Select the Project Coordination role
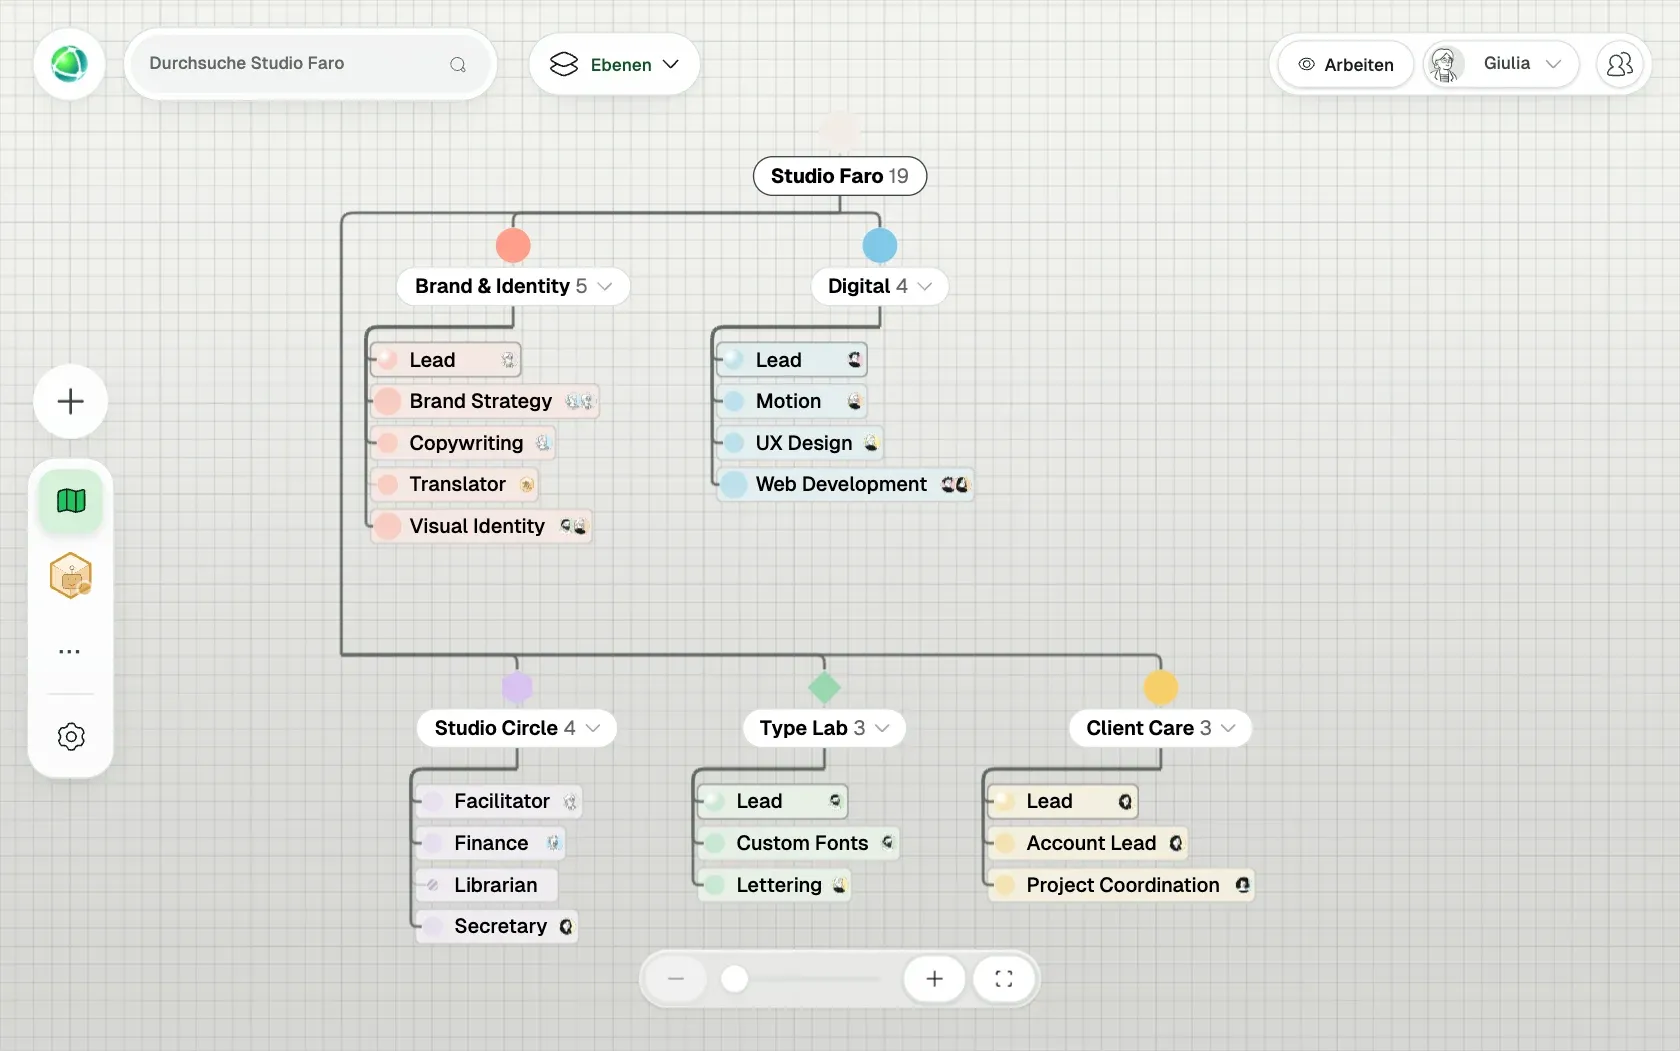The image size is (1680, 1051). click(x=1121, y=885)
